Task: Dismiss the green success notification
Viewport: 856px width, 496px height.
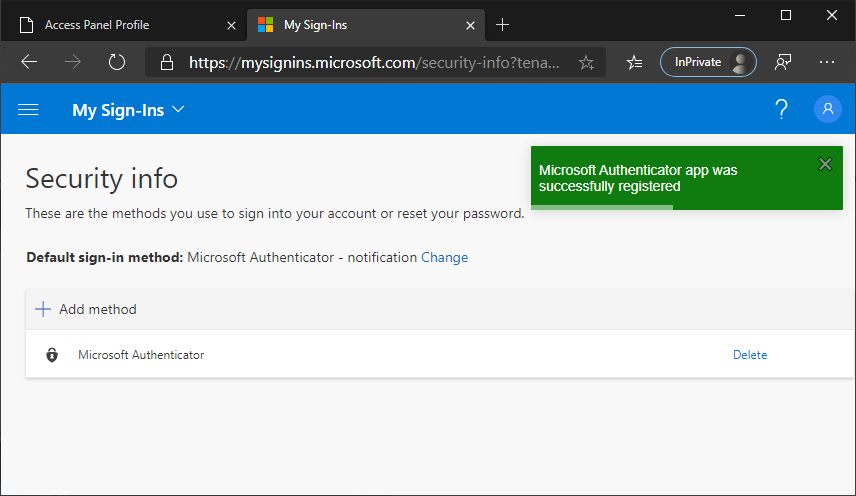Action: point(824,164)
